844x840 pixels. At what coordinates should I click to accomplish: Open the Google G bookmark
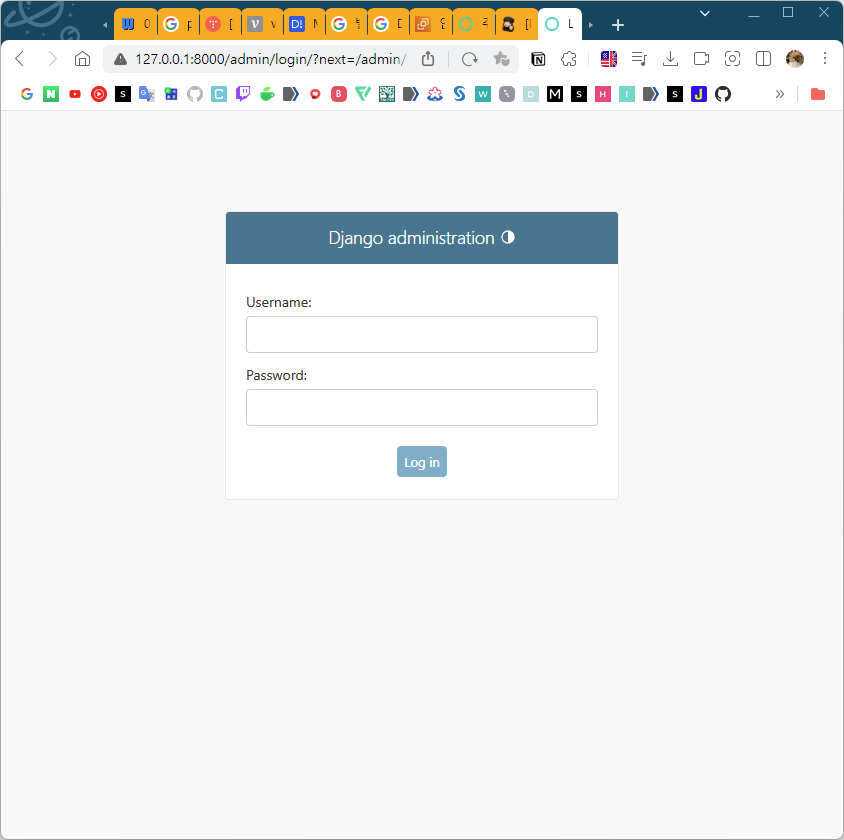[27, 94]
